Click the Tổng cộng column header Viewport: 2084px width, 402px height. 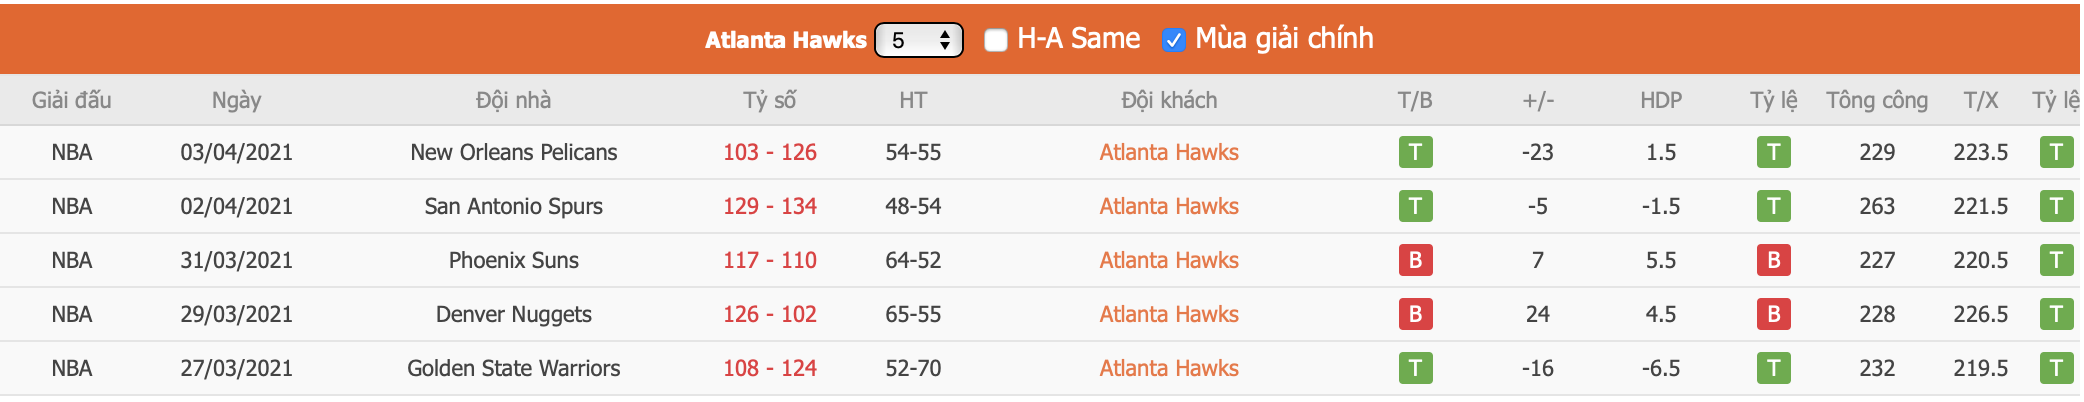pos(1876,100)
